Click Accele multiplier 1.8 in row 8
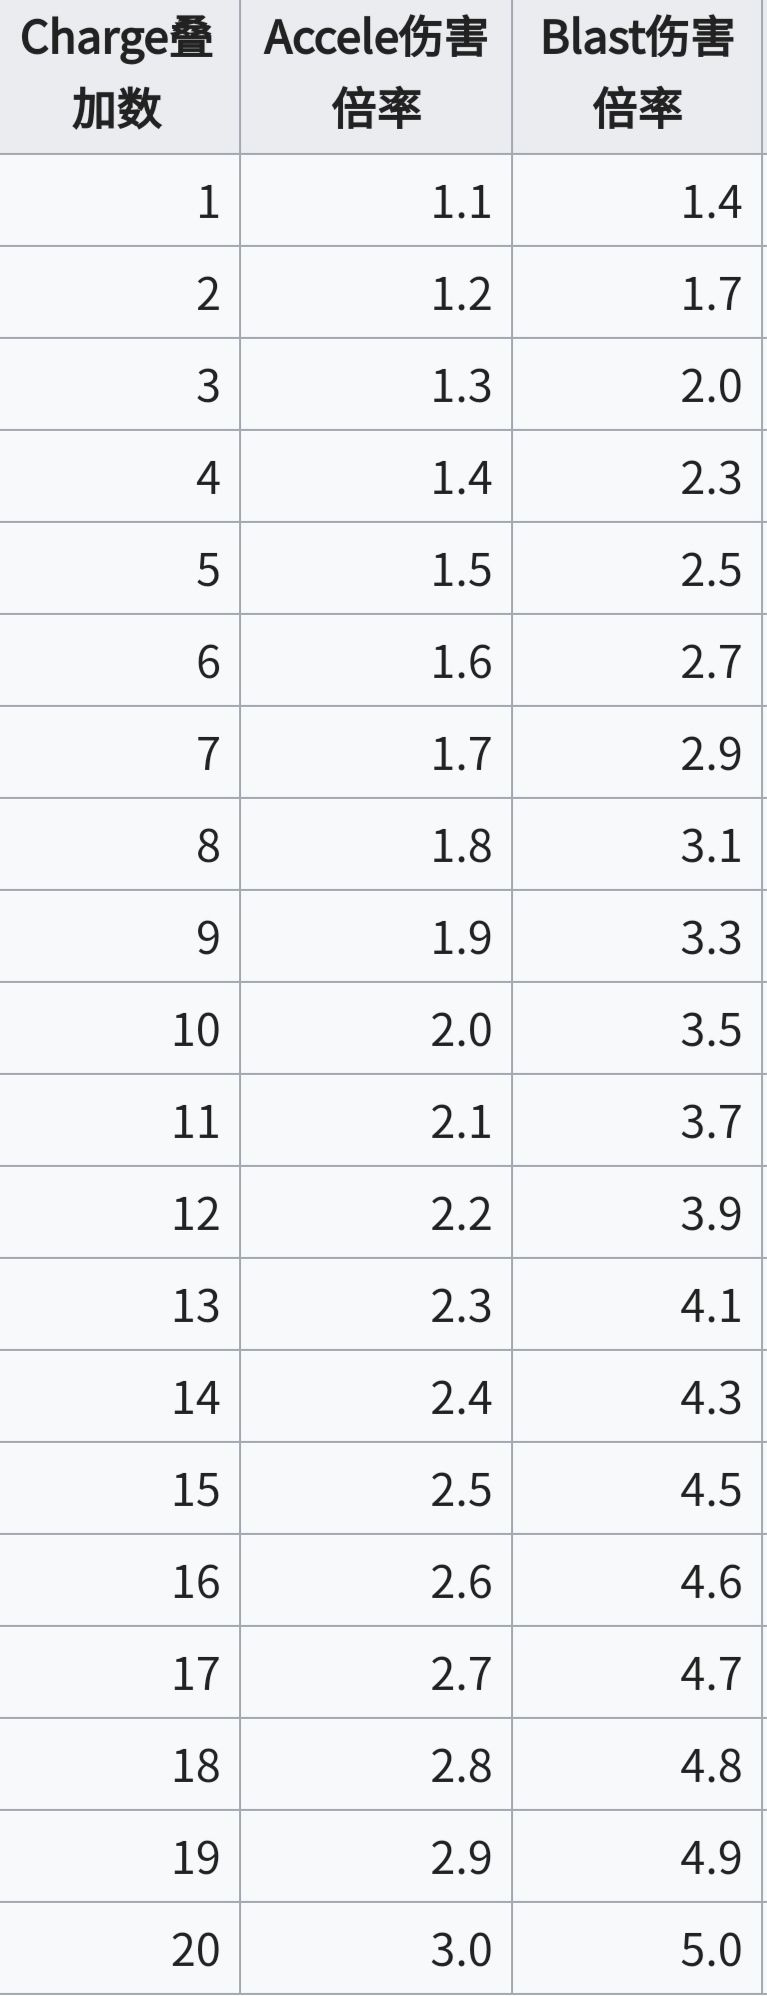Image resolution: width=767 pixels, height=1996 pixels. click(x=461, y=846)
